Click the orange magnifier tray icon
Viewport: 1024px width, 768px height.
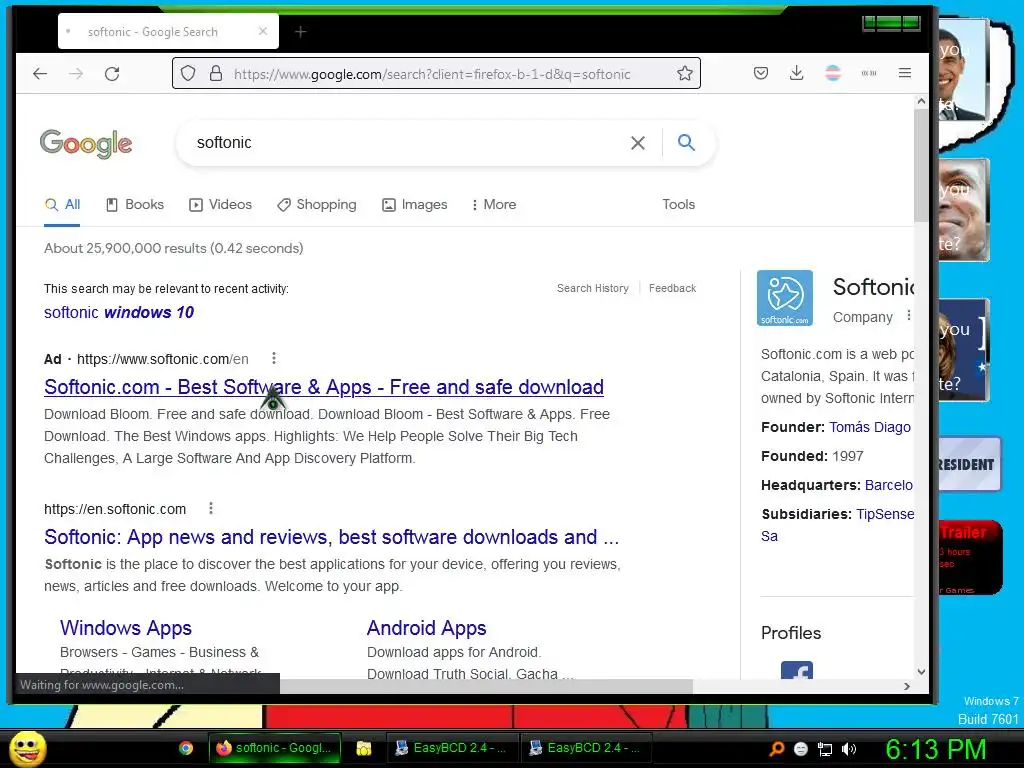pos(776,748)
